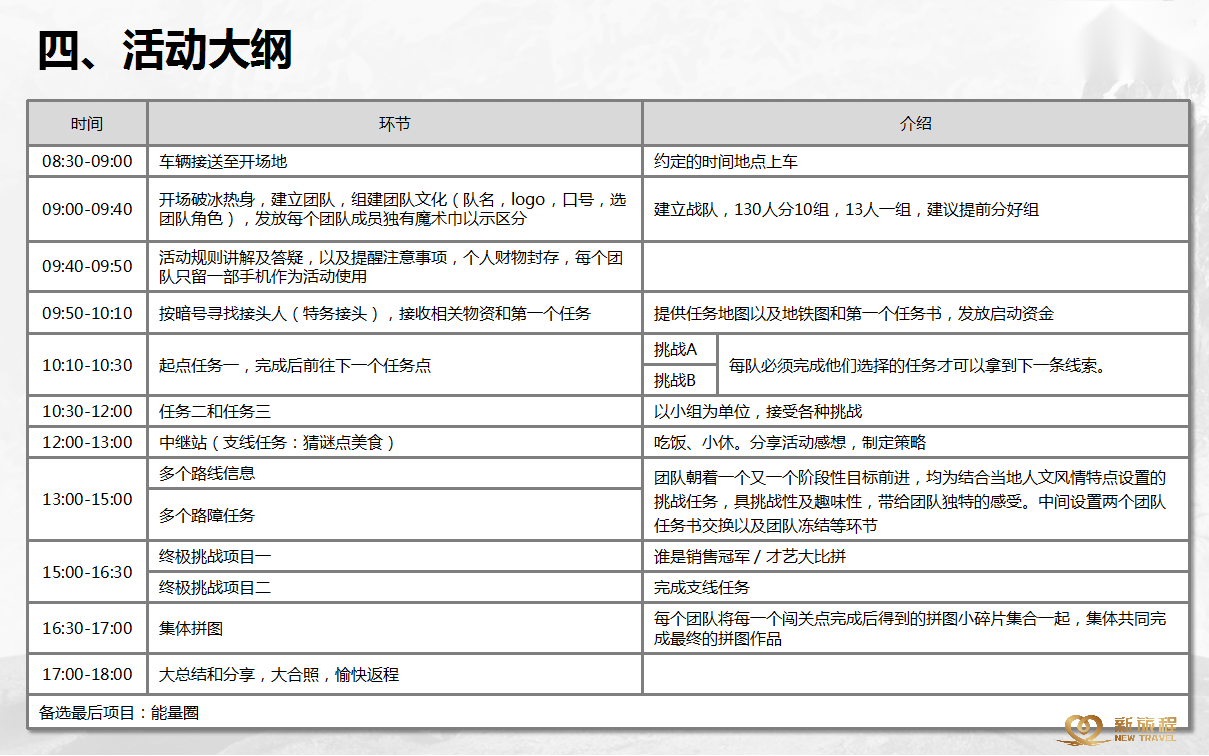Screen dimensions: 1209x756
Task: Select the "提供任务地图以及地铁图" description
Action: pos(916,313)
